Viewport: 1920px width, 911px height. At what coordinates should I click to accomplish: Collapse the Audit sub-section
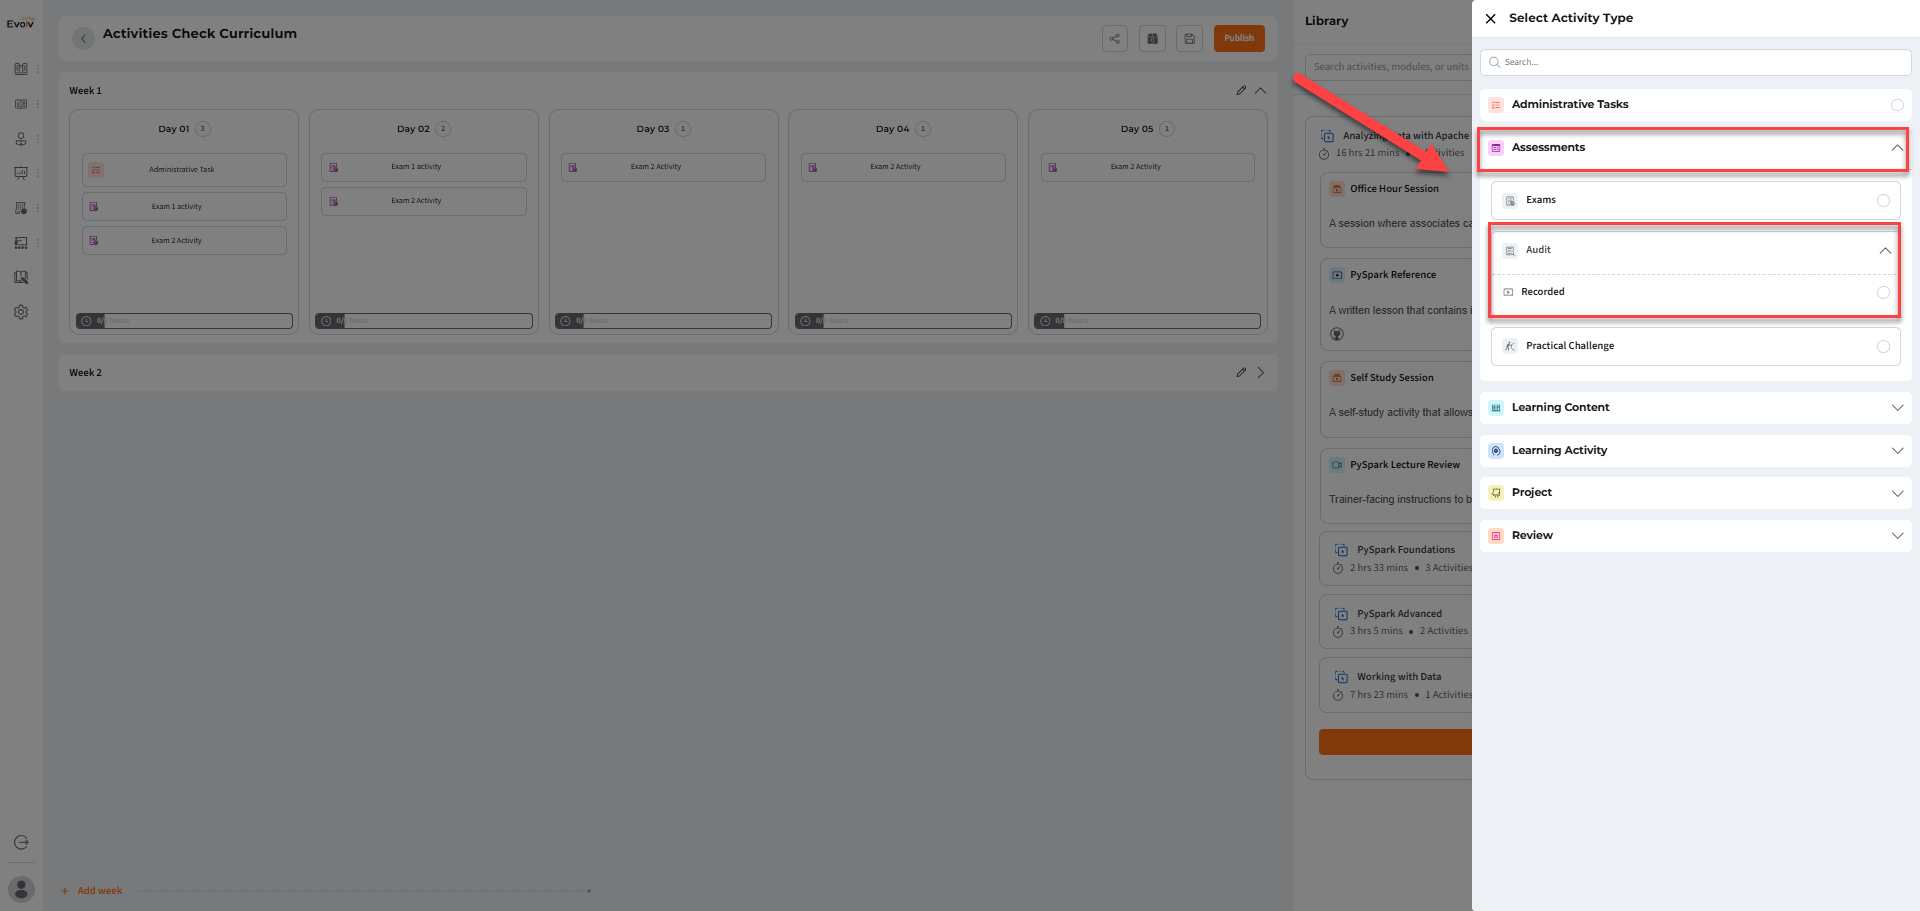[1884, 251]
